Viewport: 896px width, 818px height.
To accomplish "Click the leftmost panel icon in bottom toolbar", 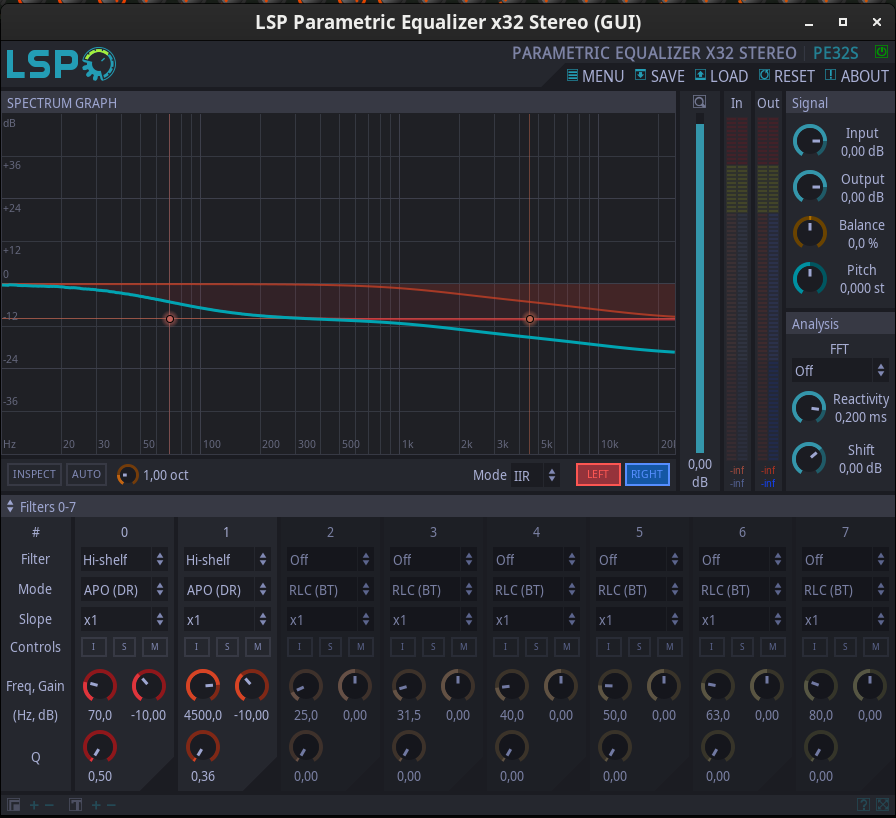I will [x=13, y=804].
